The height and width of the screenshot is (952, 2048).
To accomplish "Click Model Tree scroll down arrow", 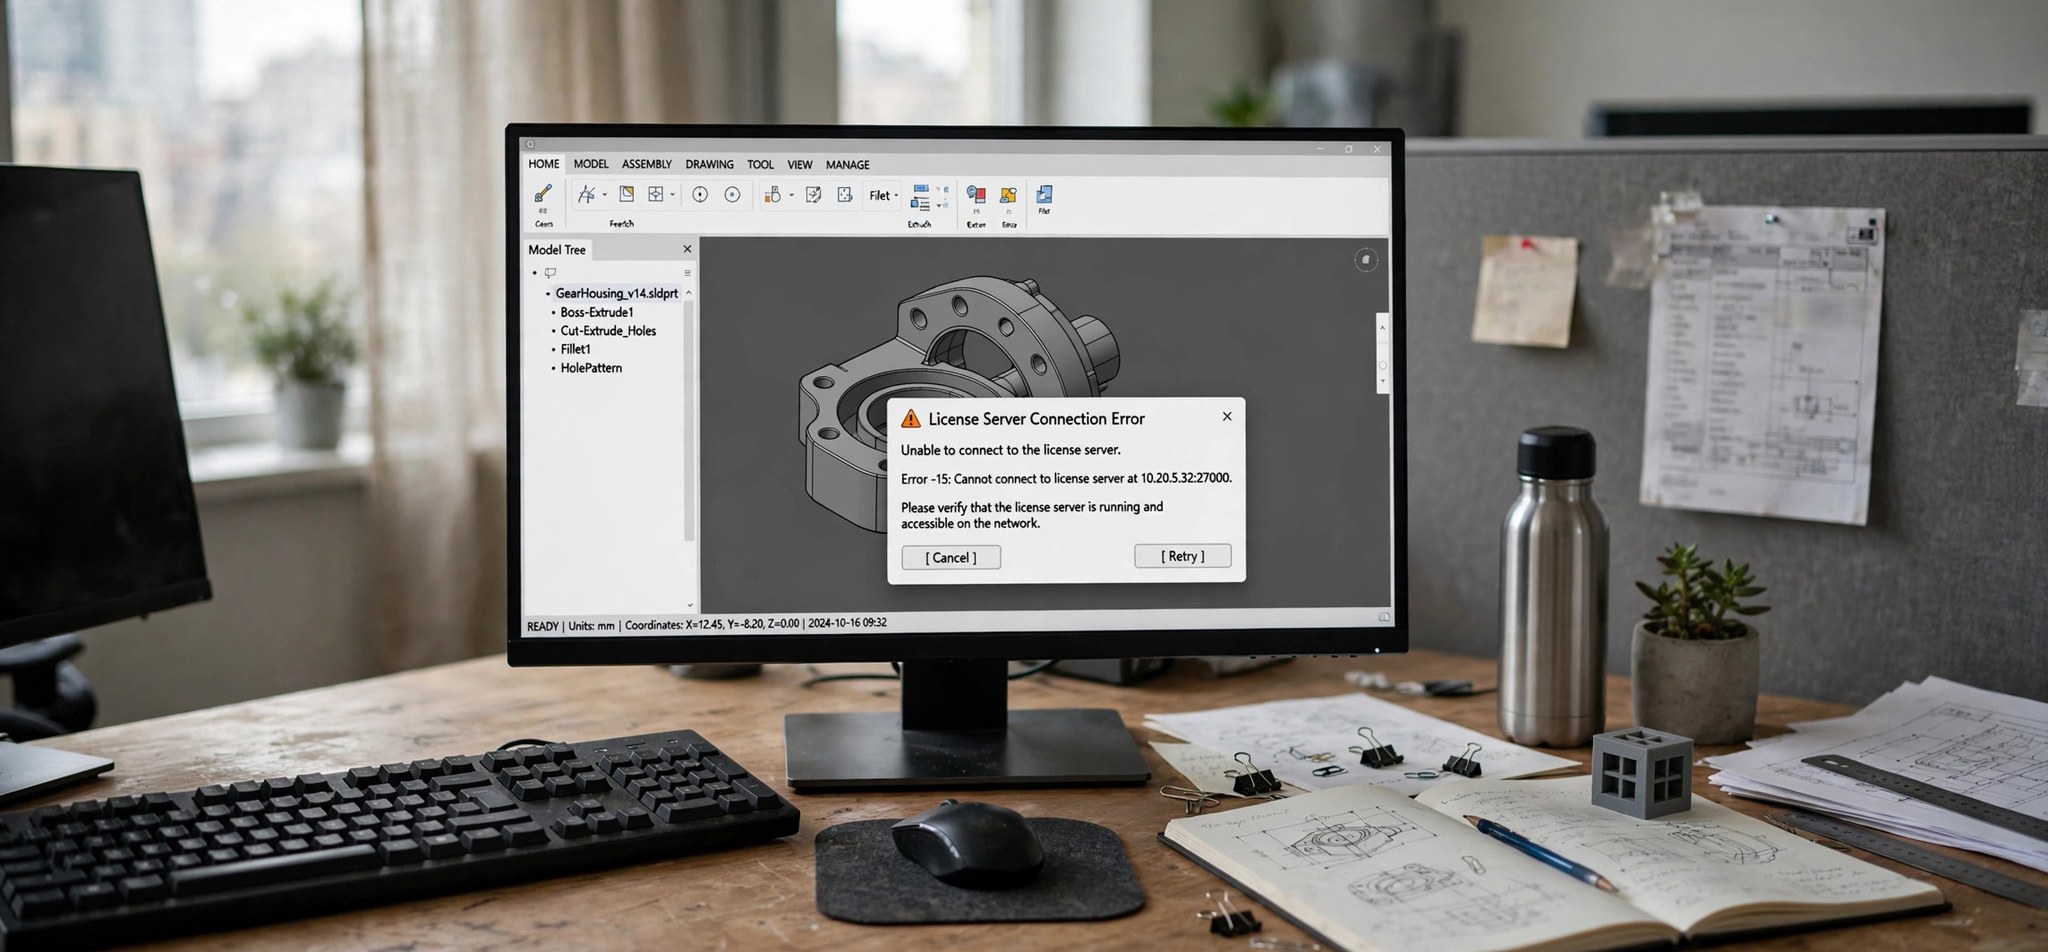I will (x=689, y=604).
